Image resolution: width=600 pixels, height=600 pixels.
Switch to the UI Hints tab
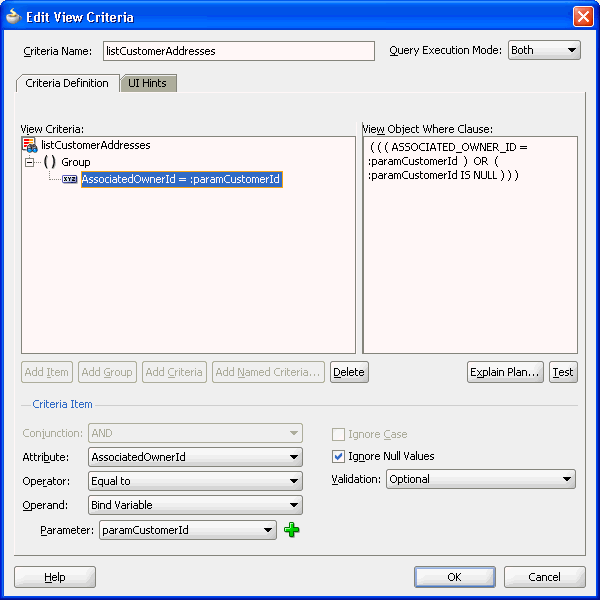pos(148,83)
